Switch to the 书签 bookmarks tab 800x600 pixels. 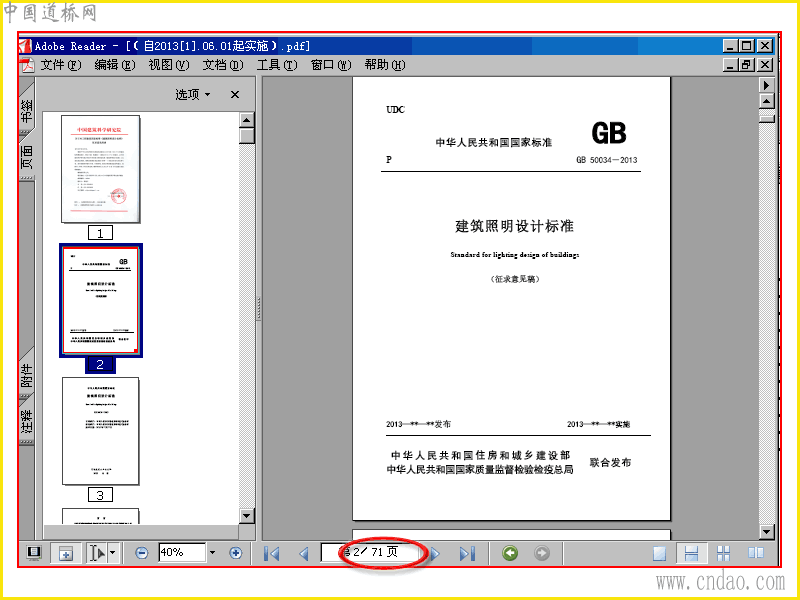coord(27,109)
